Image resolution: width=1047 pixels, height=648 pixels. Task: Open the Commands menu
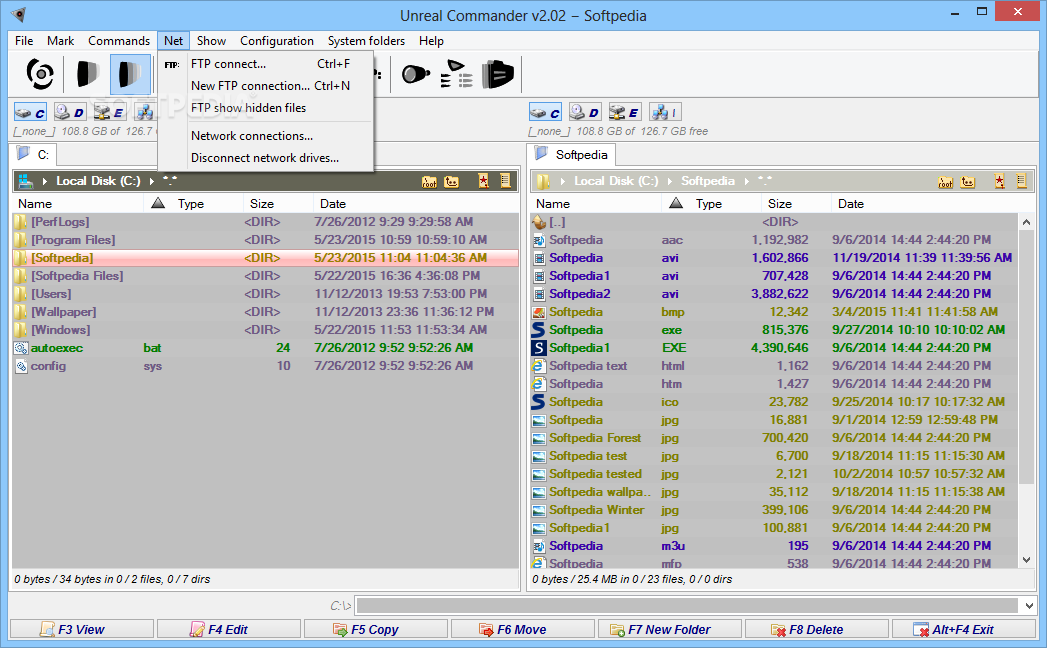pos(119,41)
